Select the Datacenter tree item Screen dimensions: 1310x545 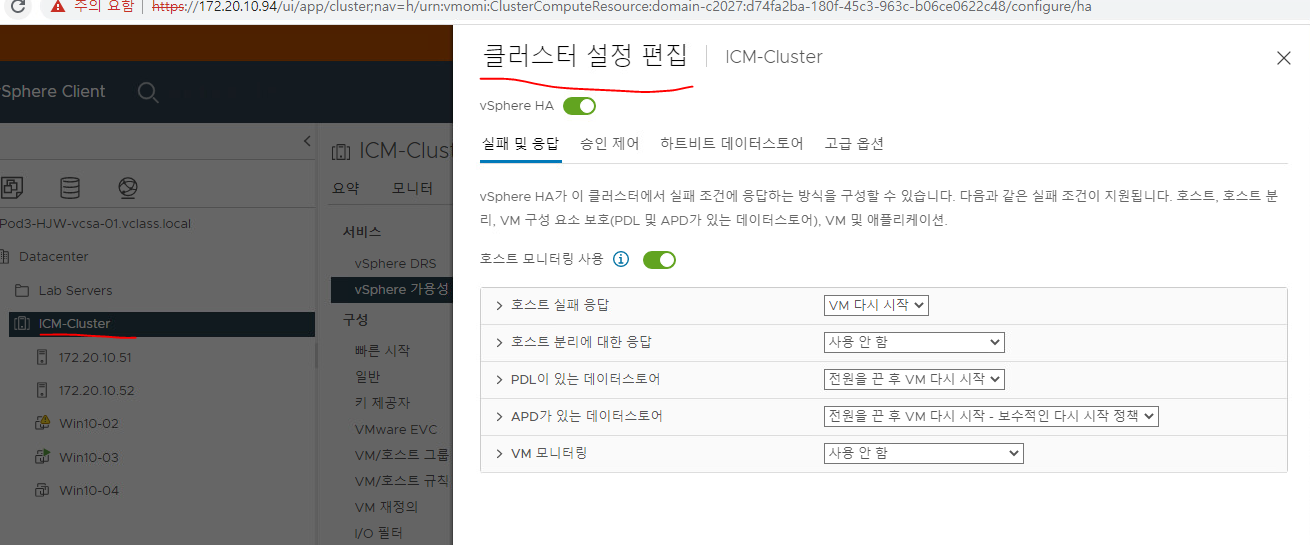click(x=55, y=257)
